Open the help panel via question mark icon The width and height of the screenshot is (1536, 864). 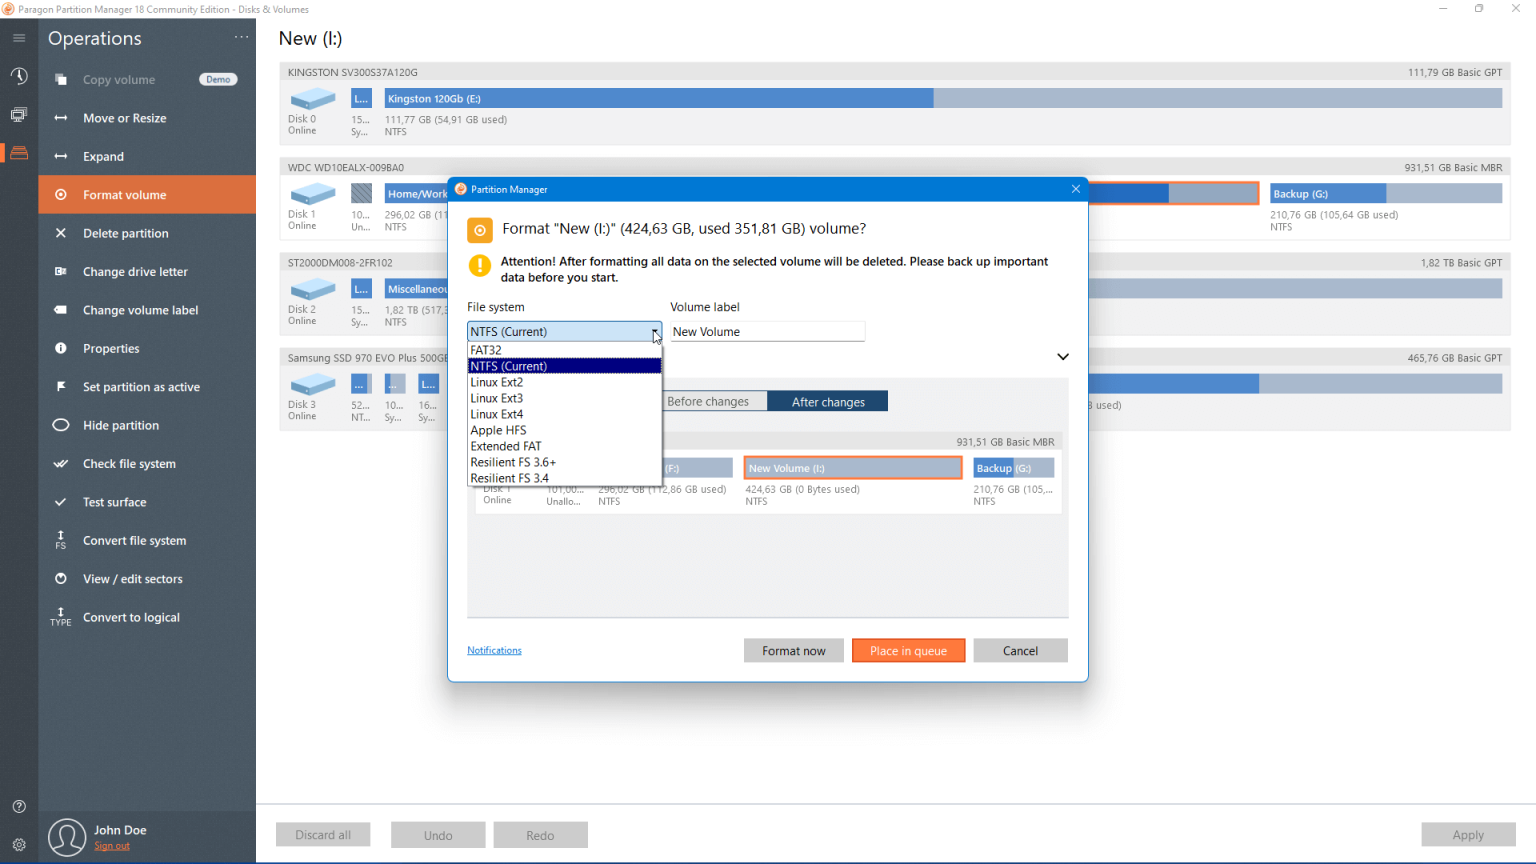pos(18,806)
